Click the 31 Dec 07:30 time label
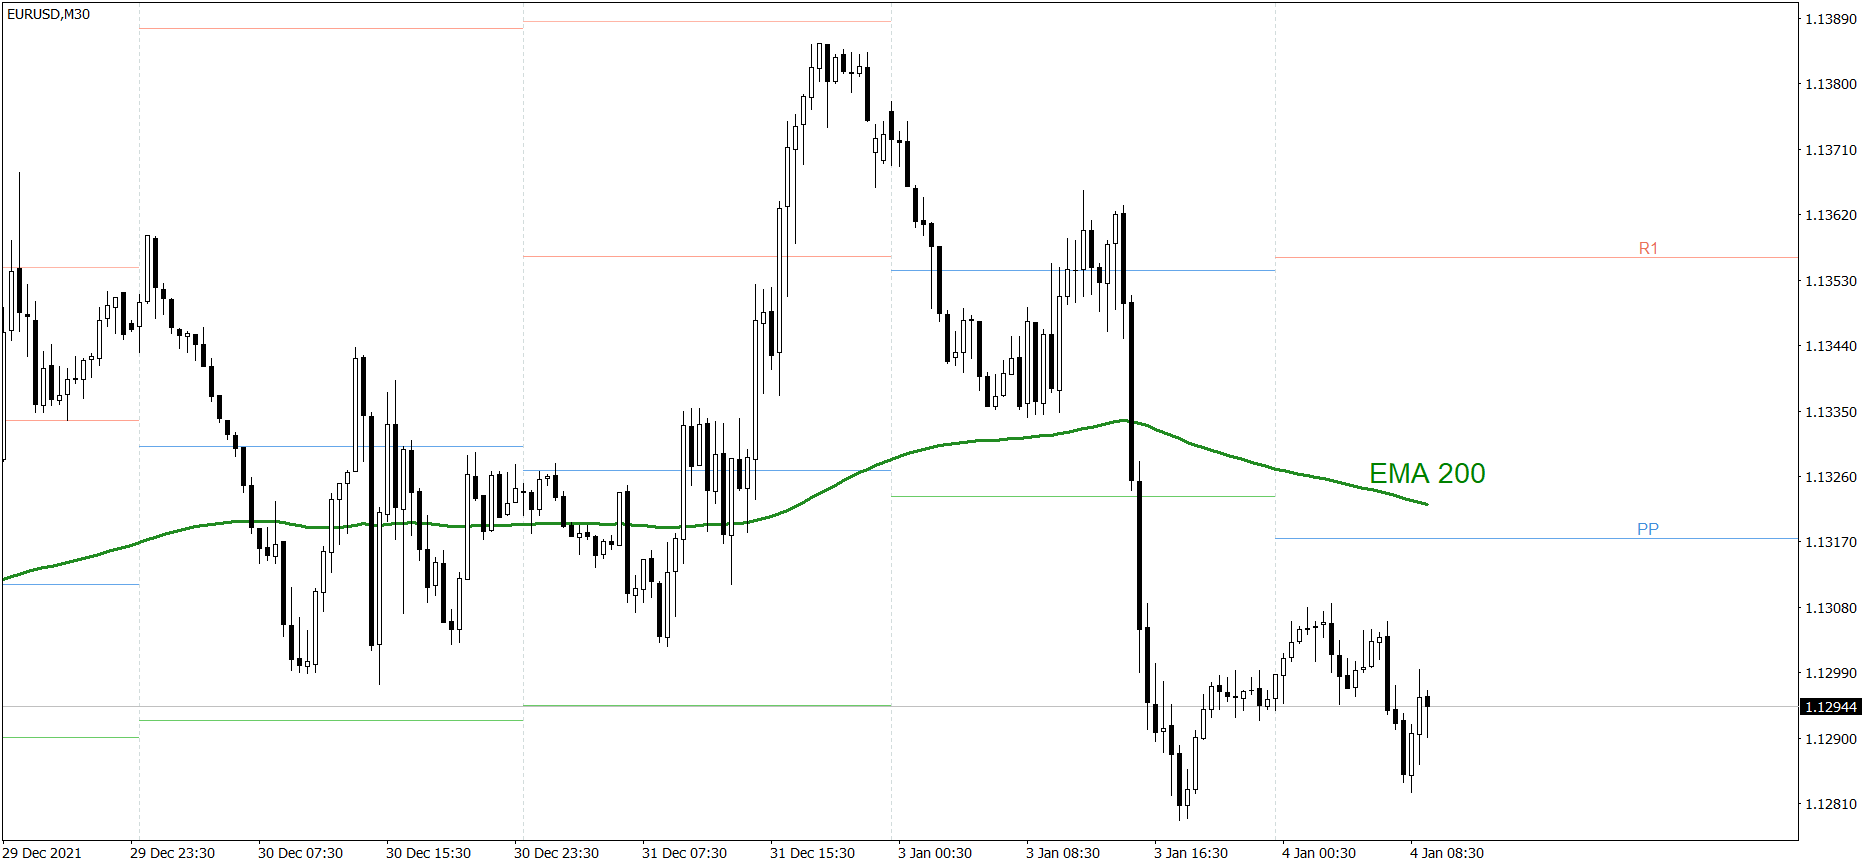The image size is (1870, 867). 684,853
